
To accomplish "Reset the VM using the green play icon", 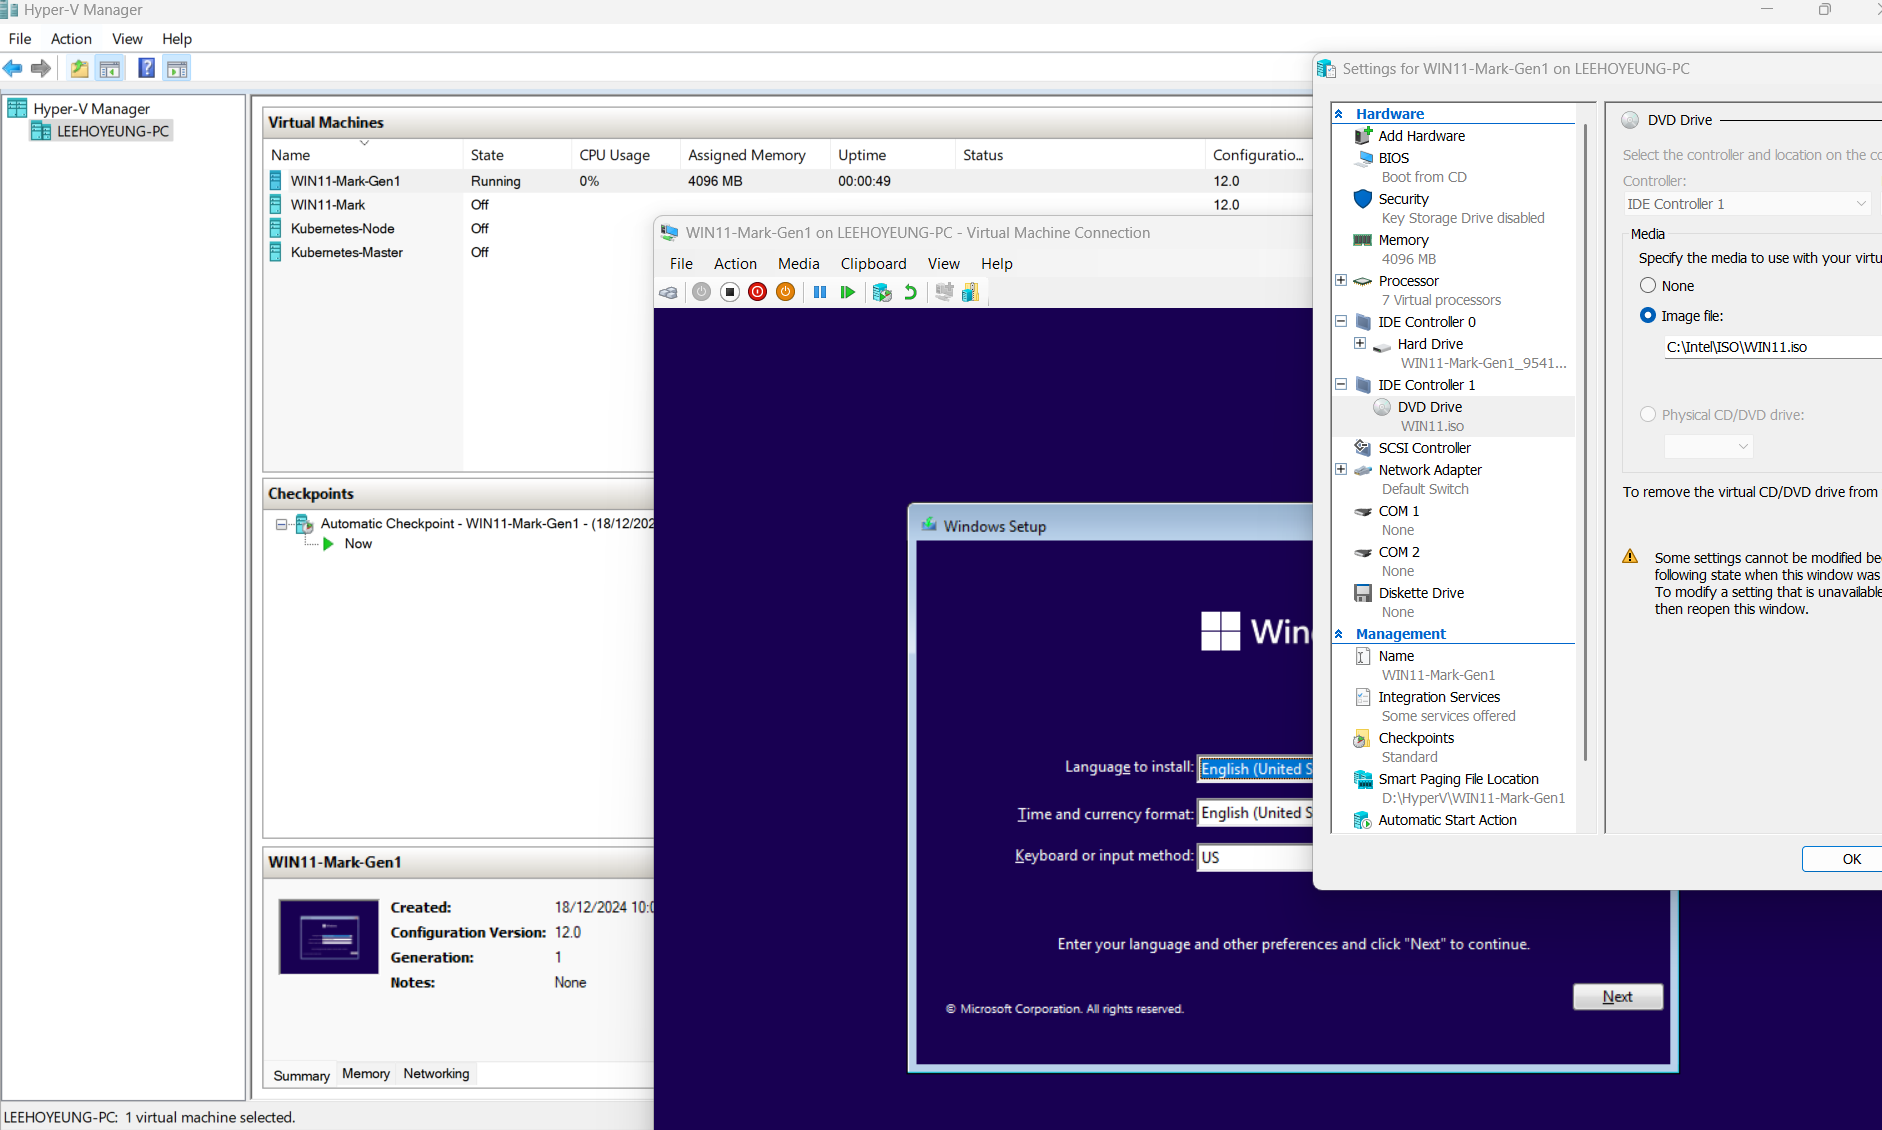I will 848,292.
